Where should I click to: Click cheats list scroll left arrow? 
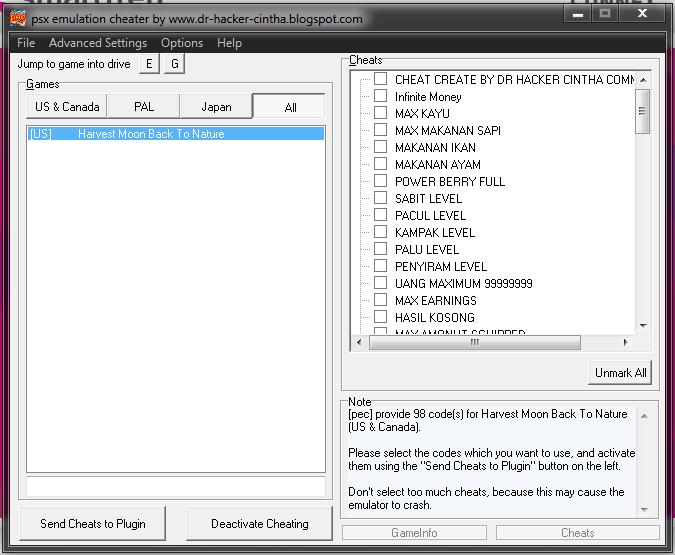(x=359, y=343)
